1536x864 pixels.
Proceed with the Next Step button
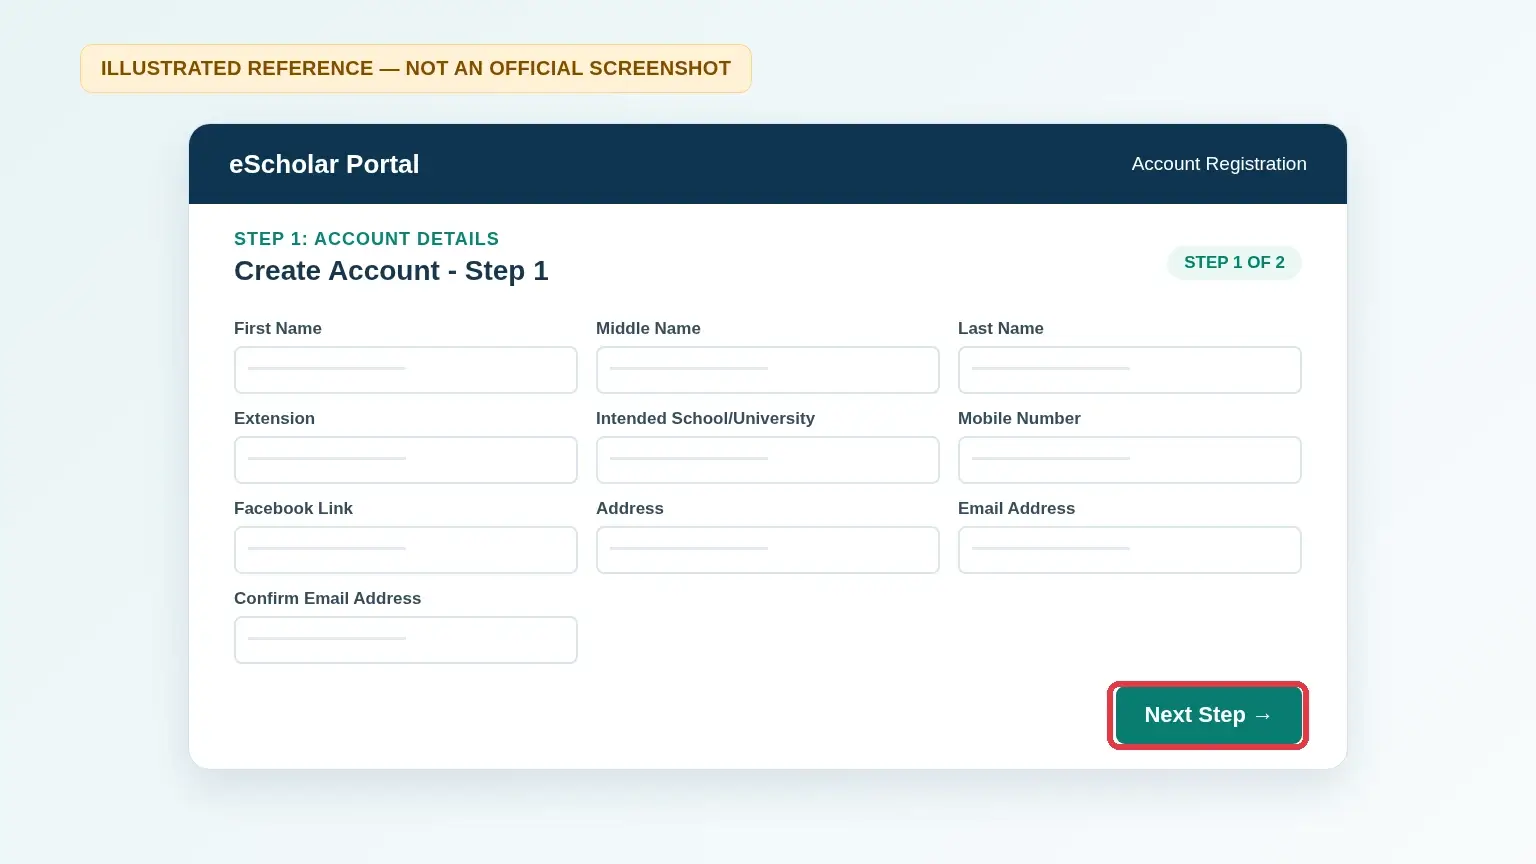click(1208, 715)
